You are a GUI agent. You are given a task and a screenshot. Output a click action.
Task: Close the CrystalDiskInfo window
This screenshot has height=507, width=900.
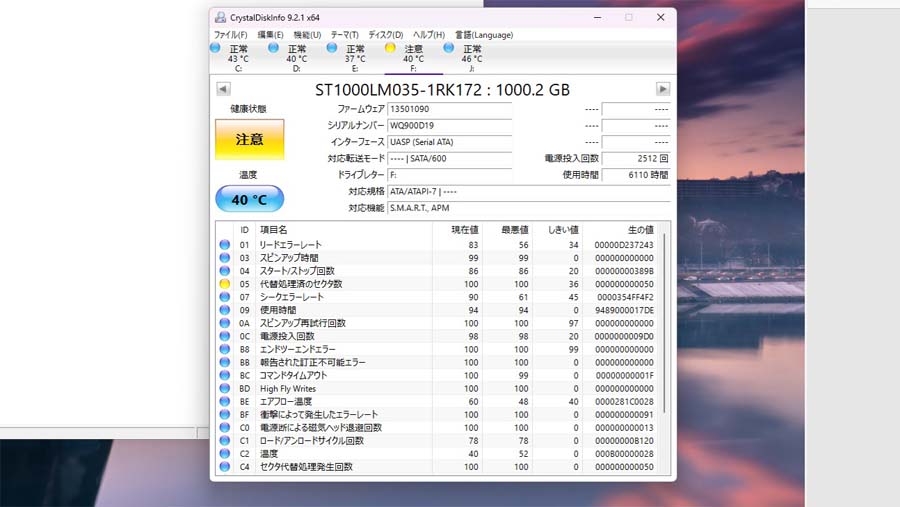661,18
